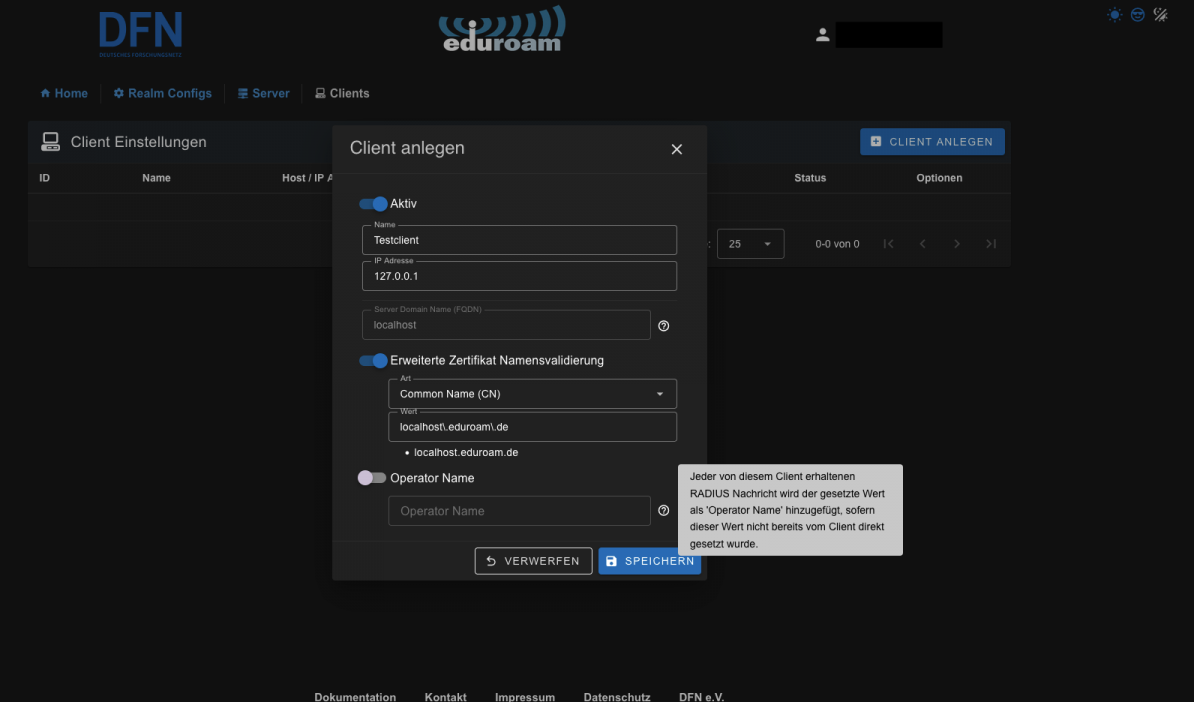
Task: Click help icon next to Operator Name field
Action: coord(664,511)
